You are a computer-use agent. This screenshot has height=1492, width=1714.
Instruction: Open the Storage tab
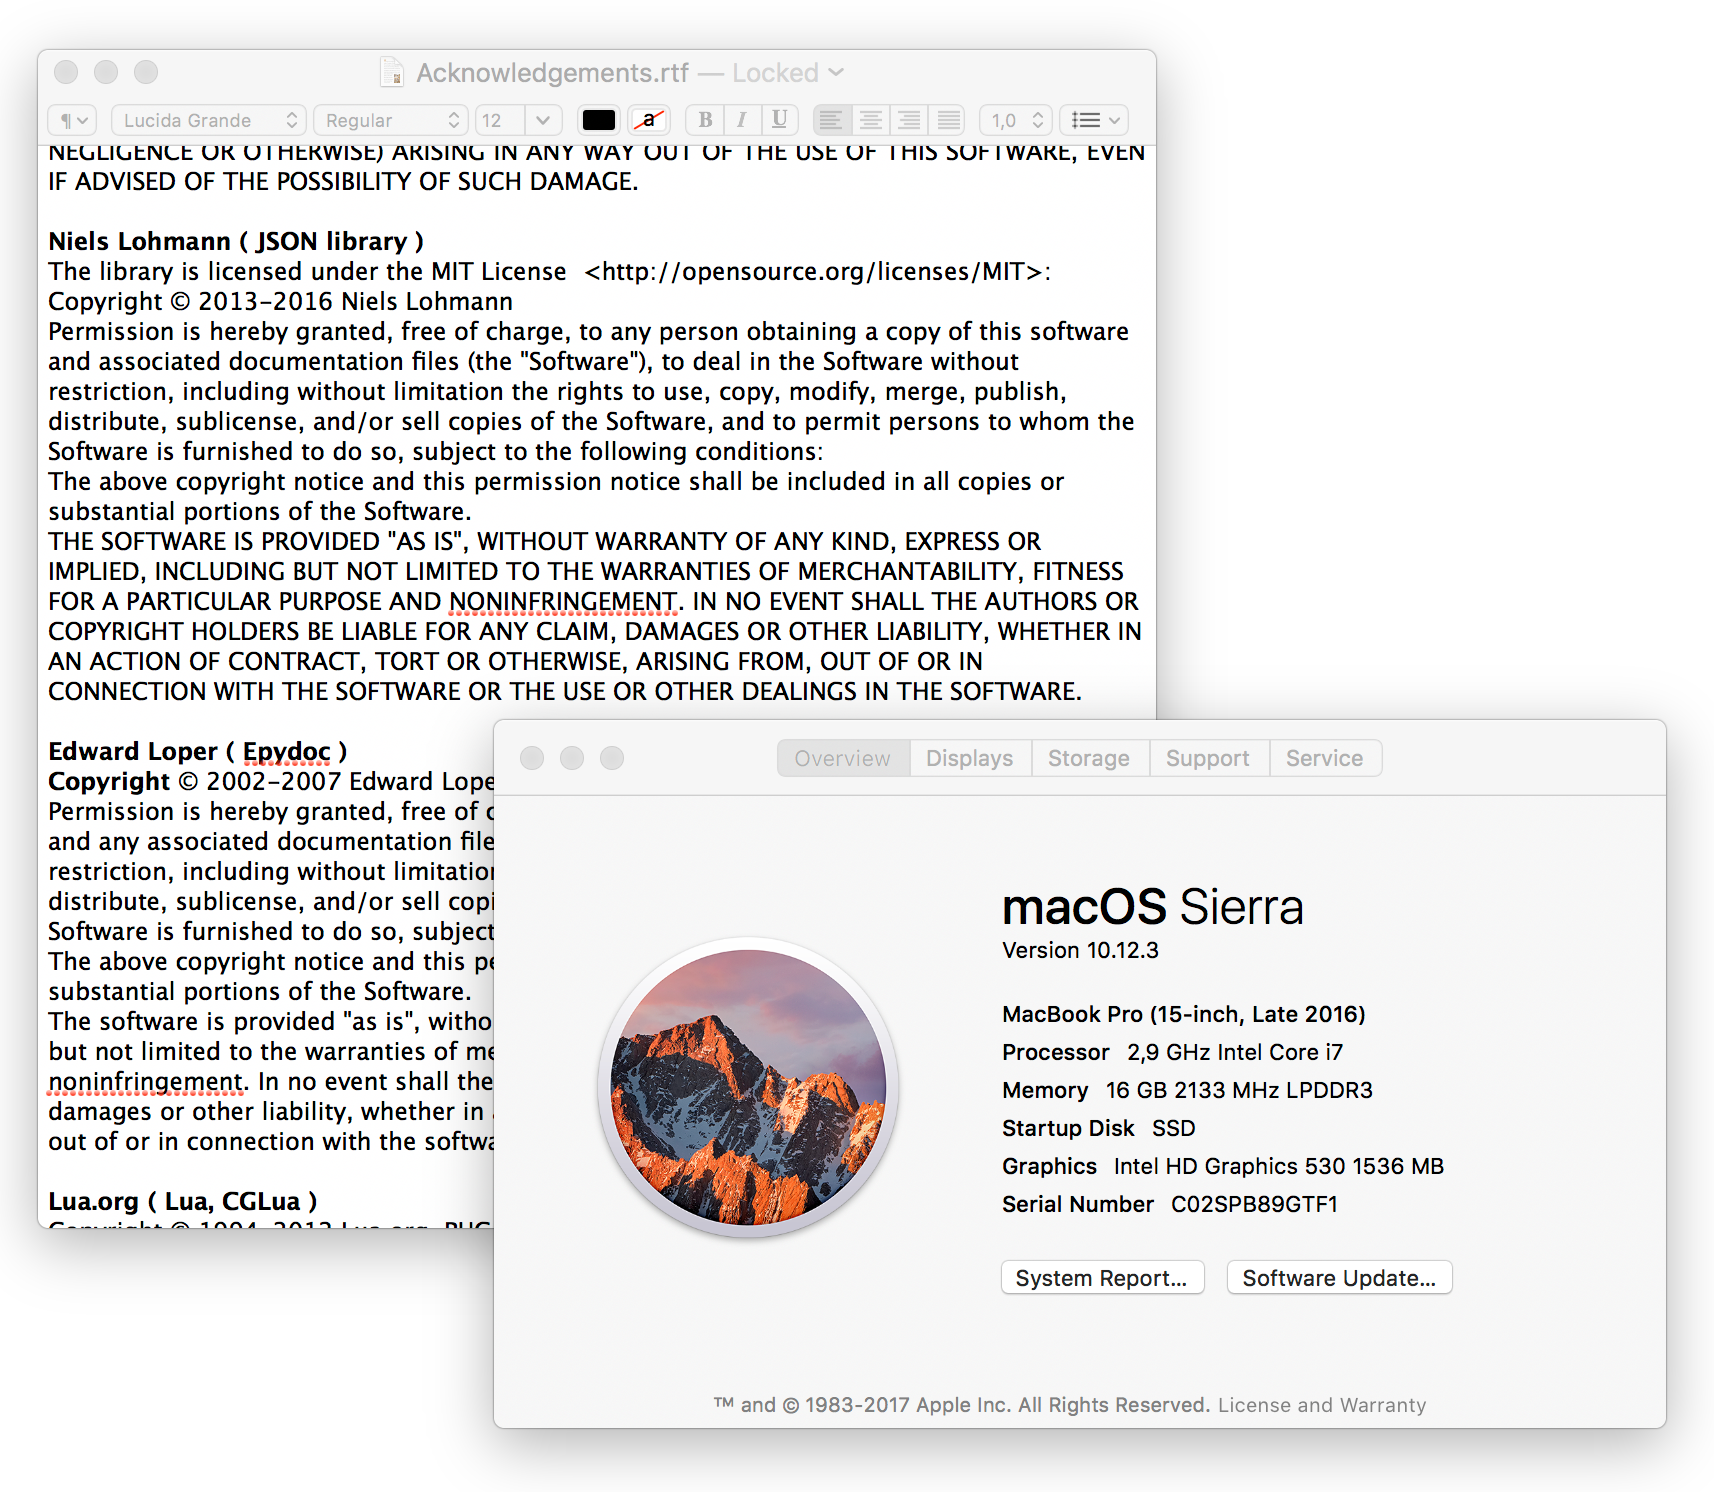(x=1088, y=758)
